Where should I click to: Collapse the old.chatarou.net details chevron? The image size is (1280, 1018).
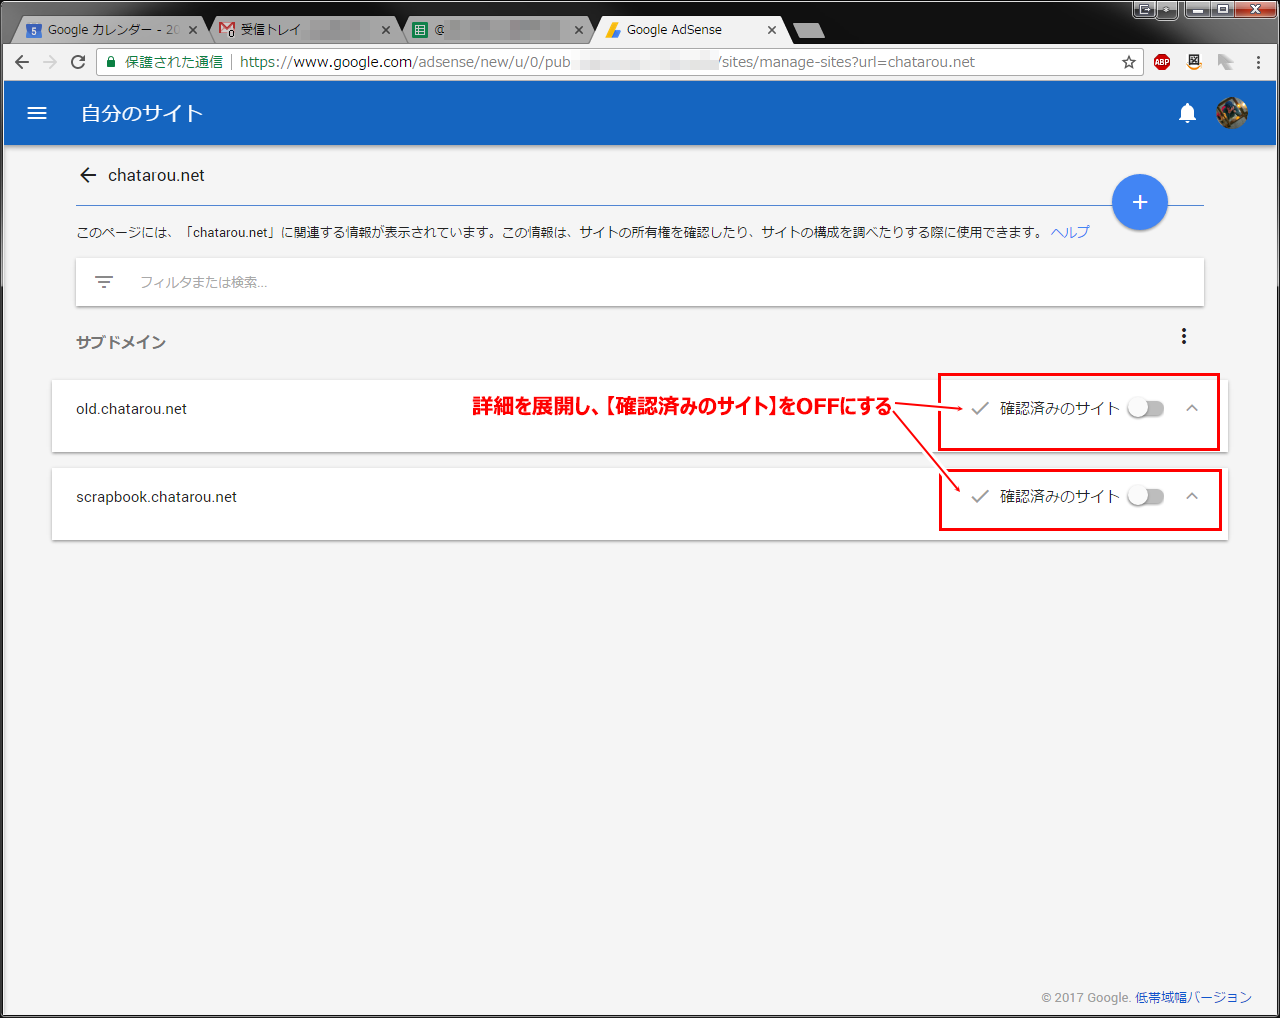(1192, 408)
